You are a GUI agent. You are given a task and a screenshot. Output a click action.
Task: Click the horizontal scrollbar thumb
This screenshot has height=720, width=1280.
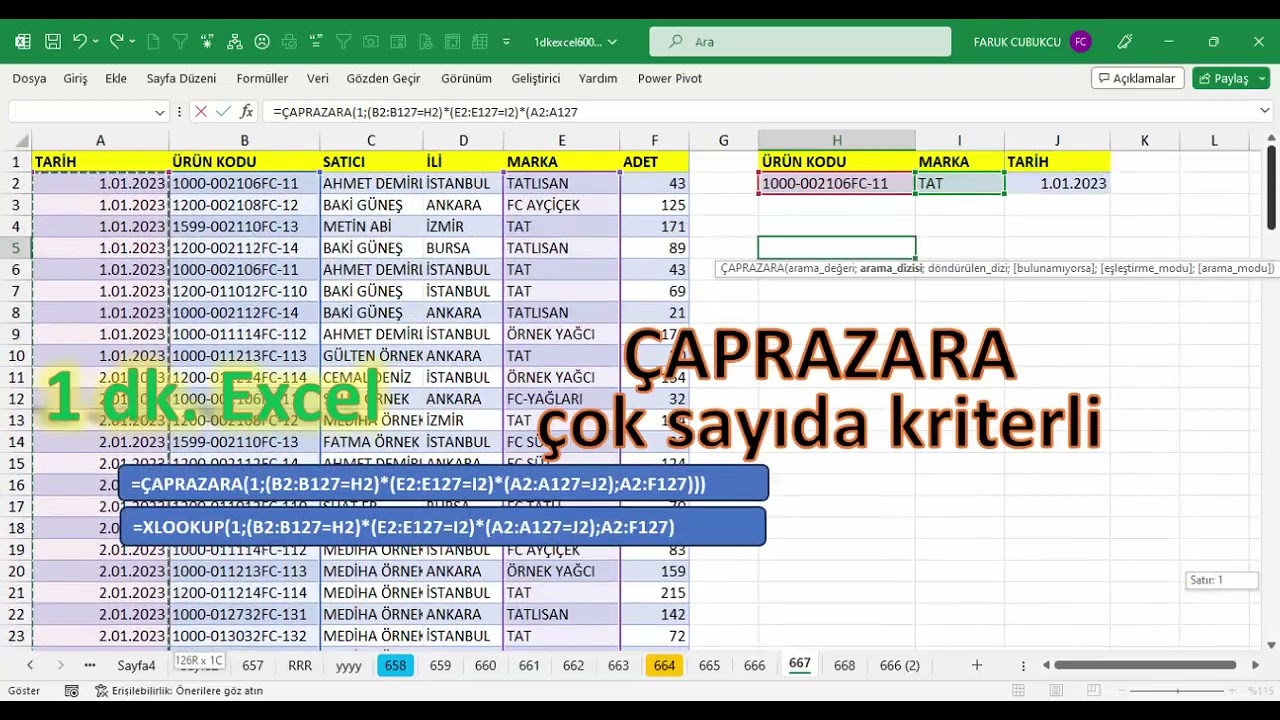pos(1144,665)
